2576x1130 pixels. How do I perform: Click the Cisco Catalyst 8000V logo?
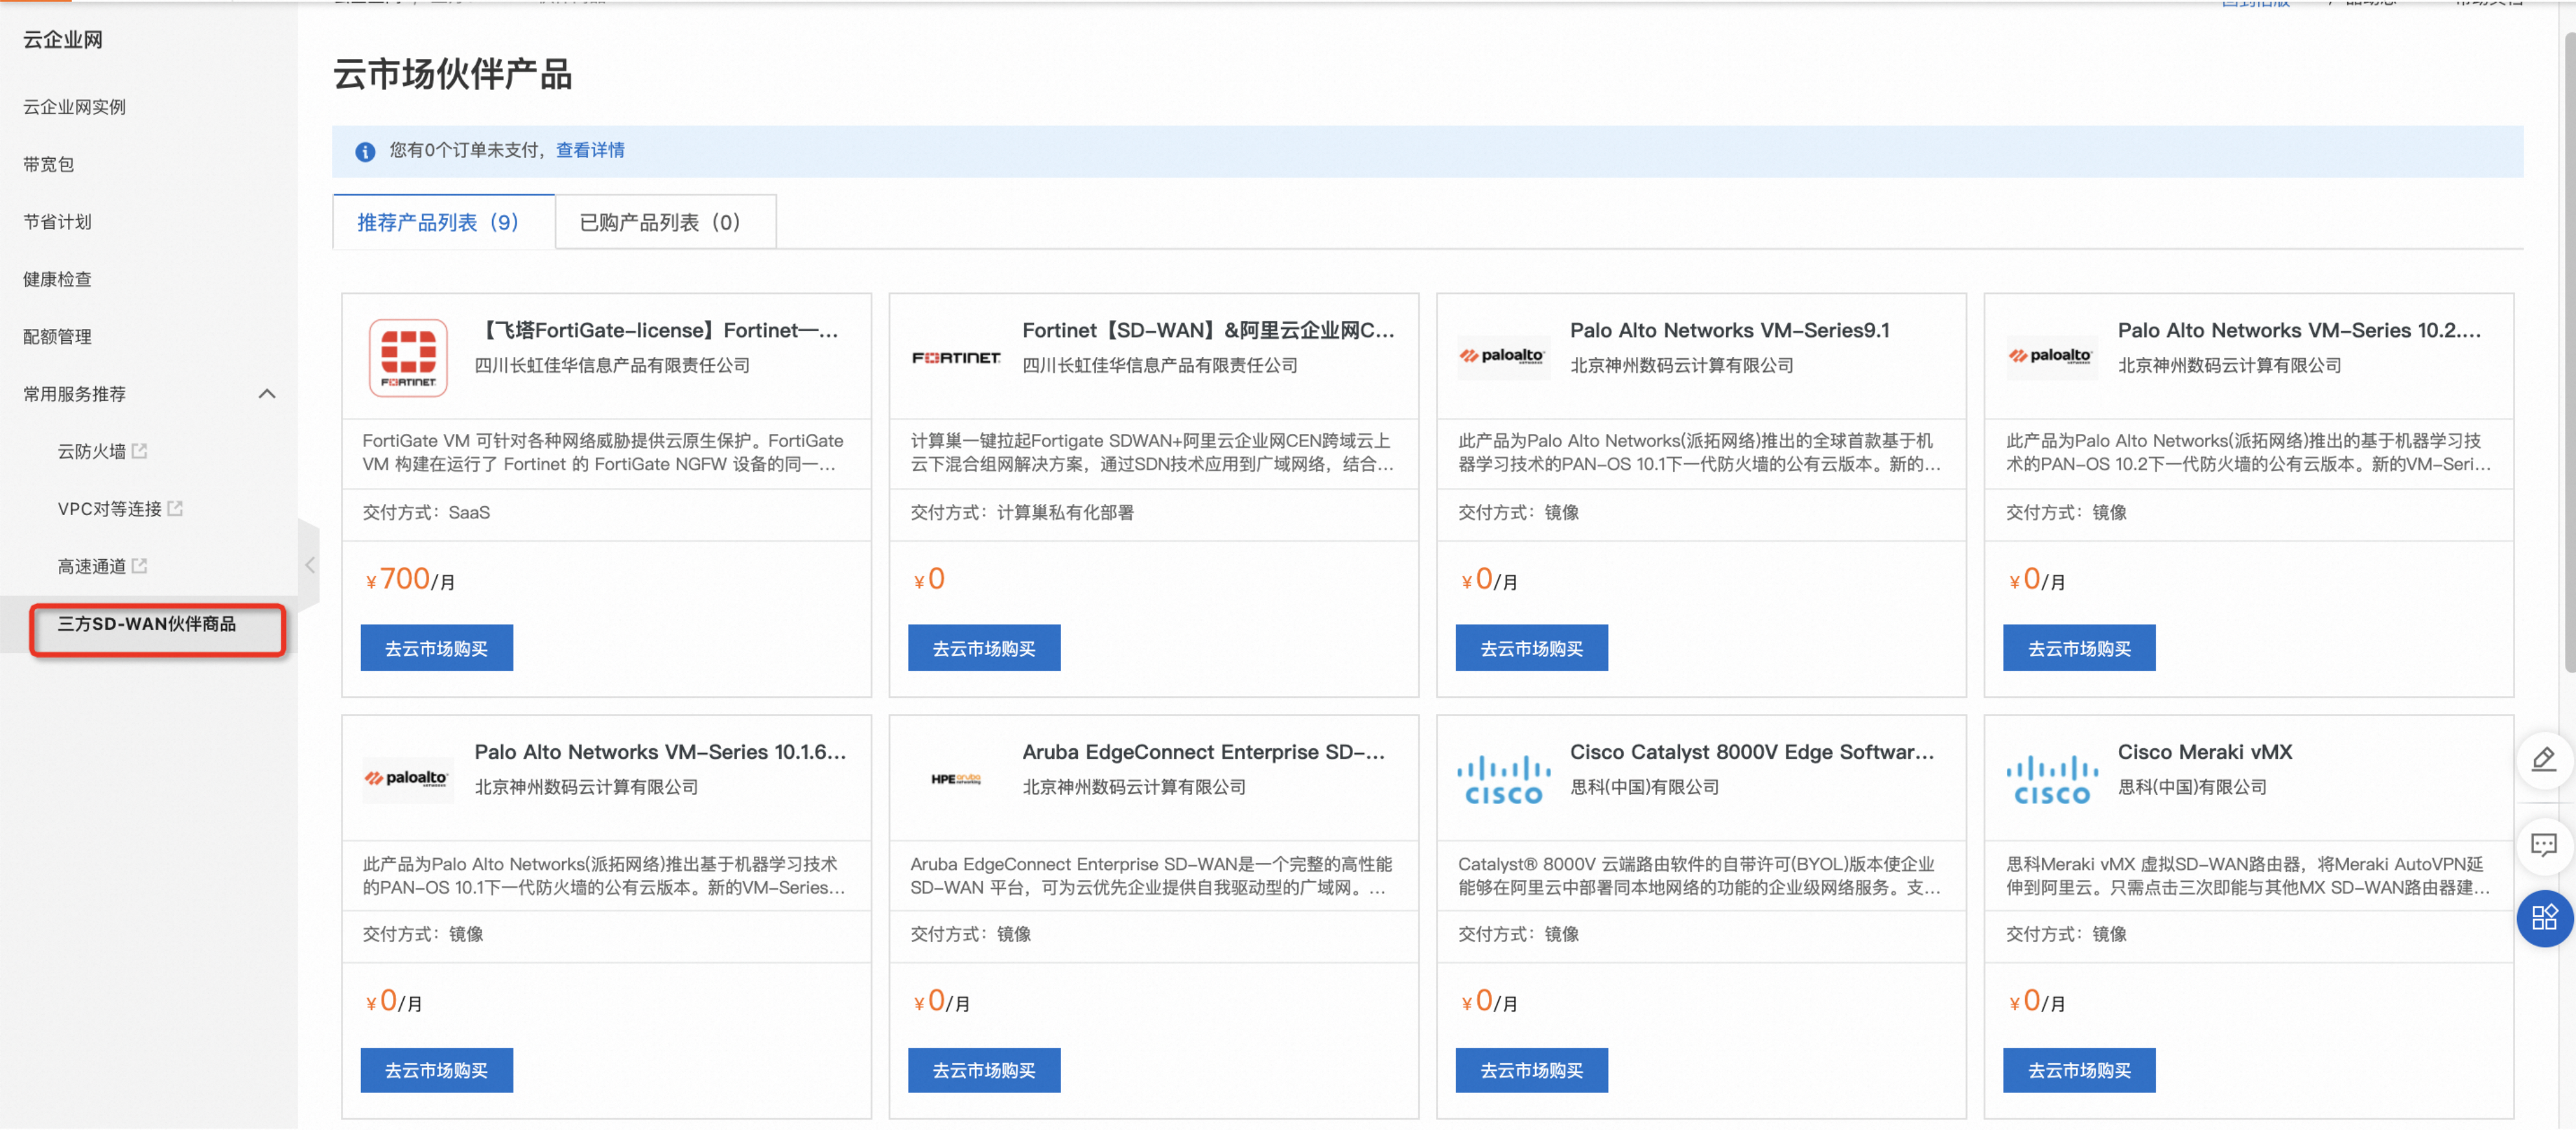coord(1503,780)
